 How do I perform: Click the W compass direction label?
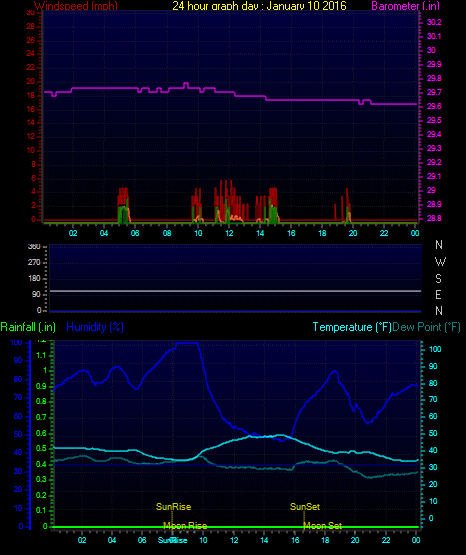[440, 262]
